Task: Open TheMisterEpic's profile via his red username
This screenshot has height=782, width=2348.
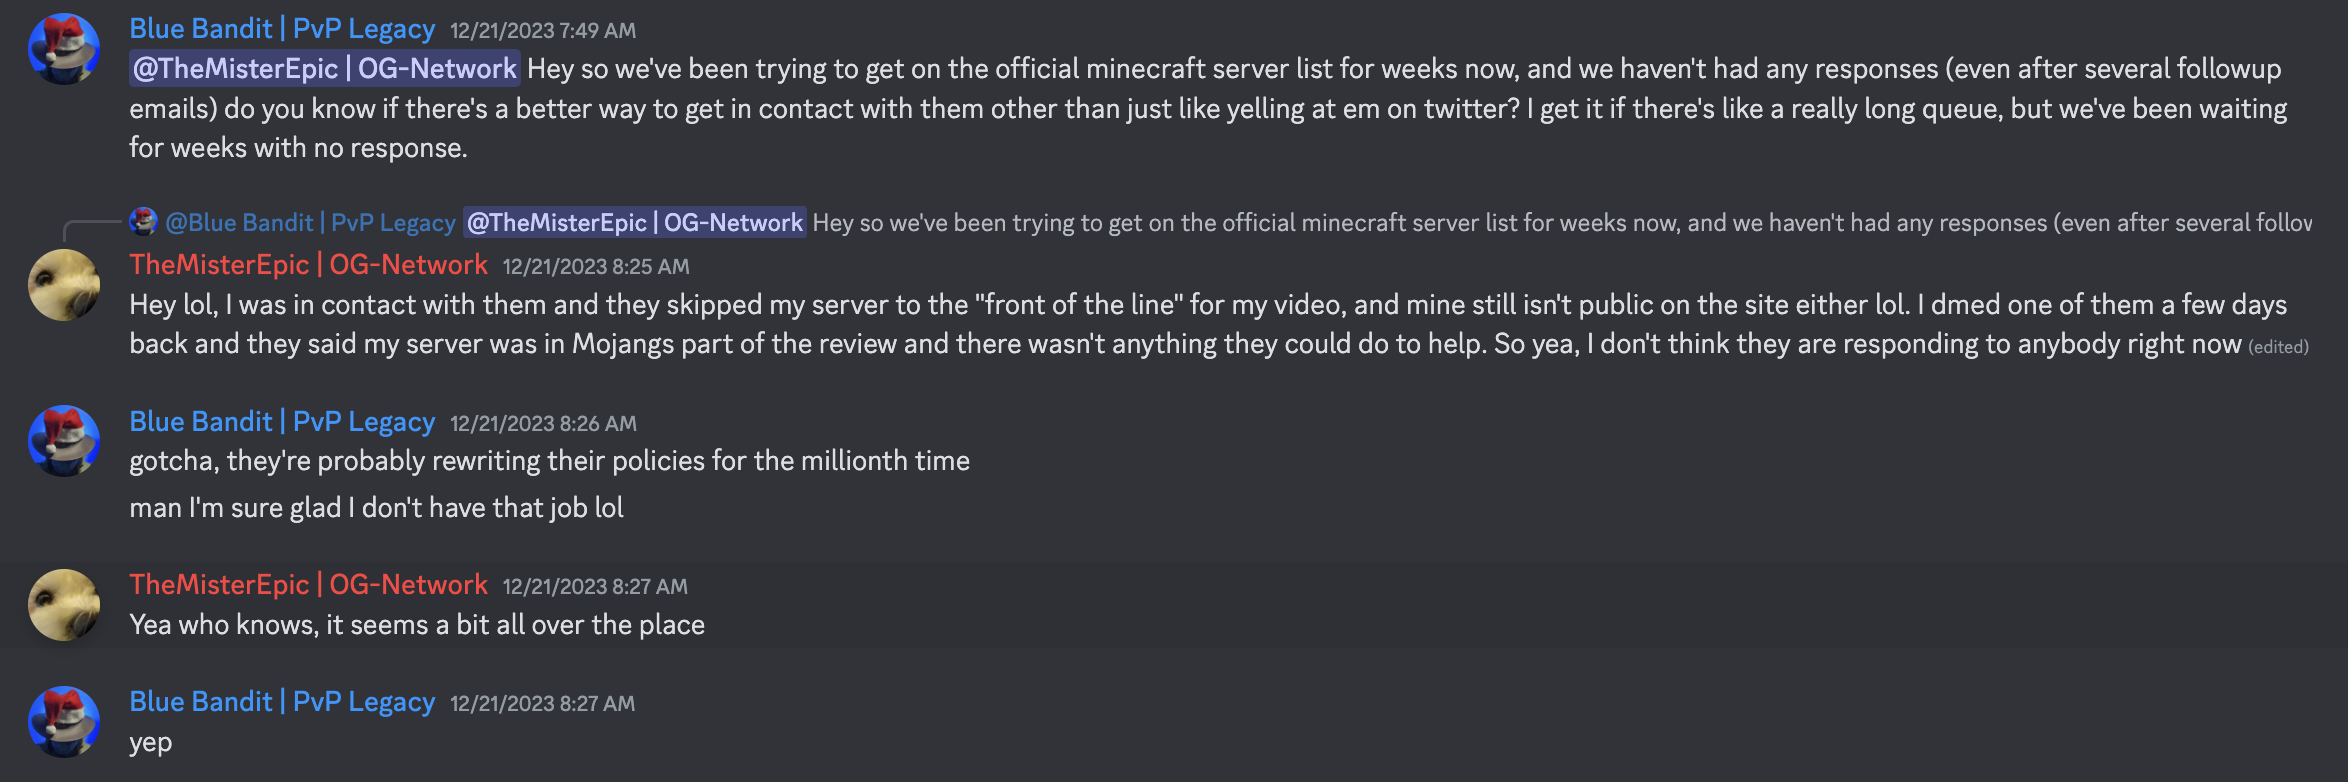Action: click(x=308, y=264)
